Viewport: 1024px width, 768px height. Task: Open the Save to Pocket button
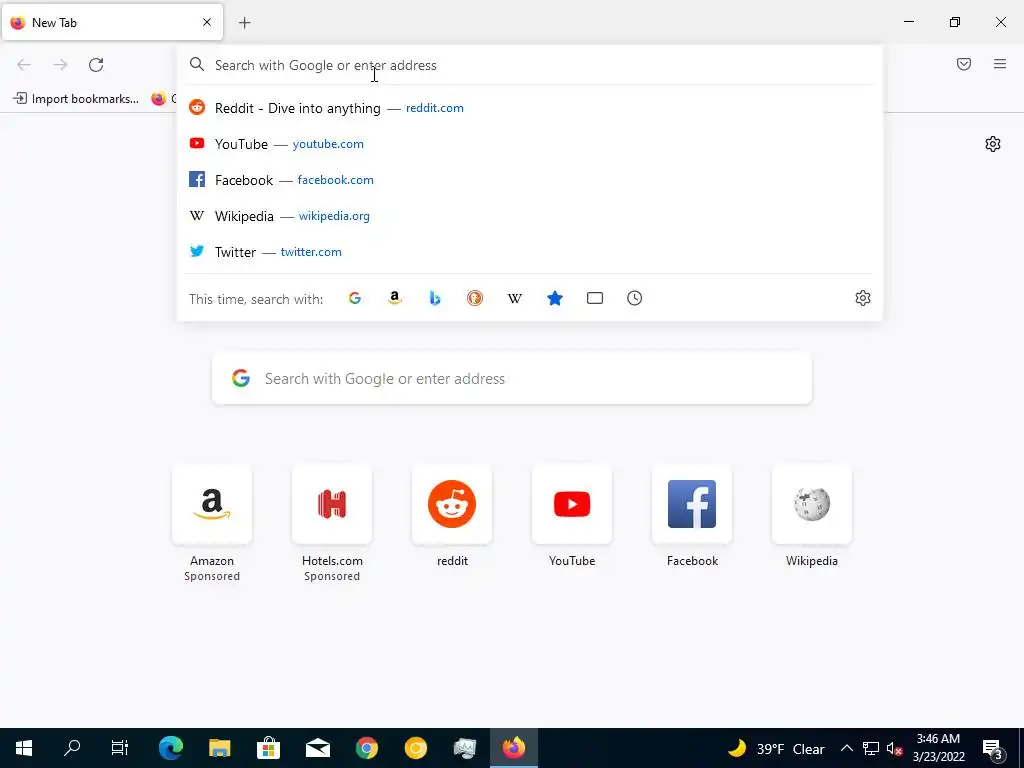pyautogui.click(x=964, y=64)
